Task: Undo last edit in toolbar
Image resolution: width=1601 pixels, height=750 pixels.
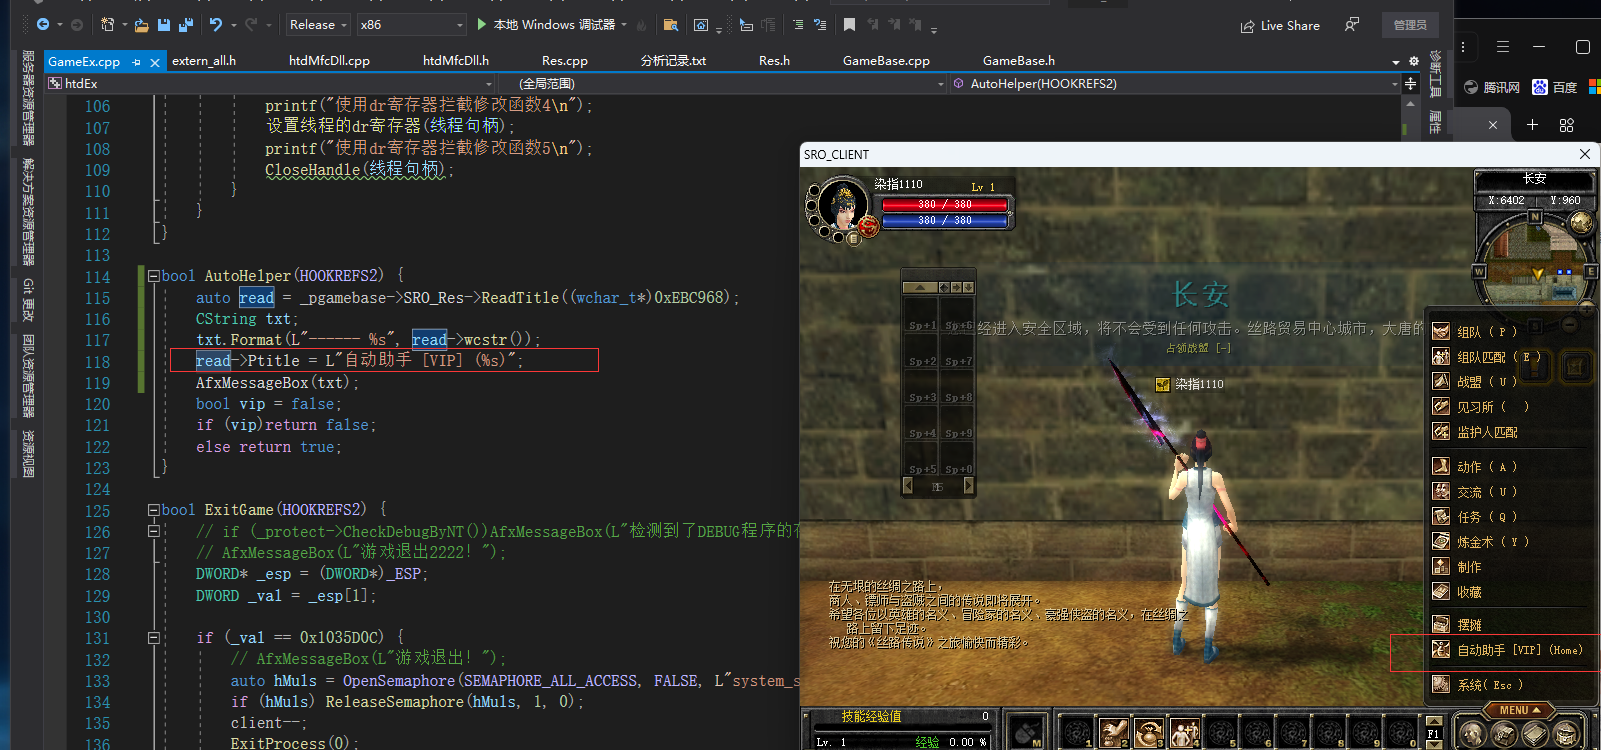Action: coord(216,24)
